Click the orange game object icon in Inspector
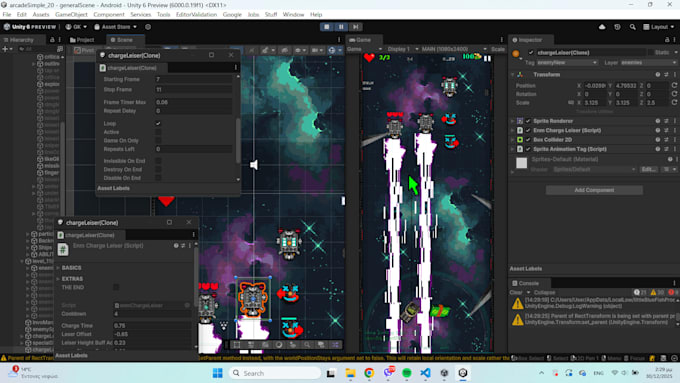 point(516,53)
